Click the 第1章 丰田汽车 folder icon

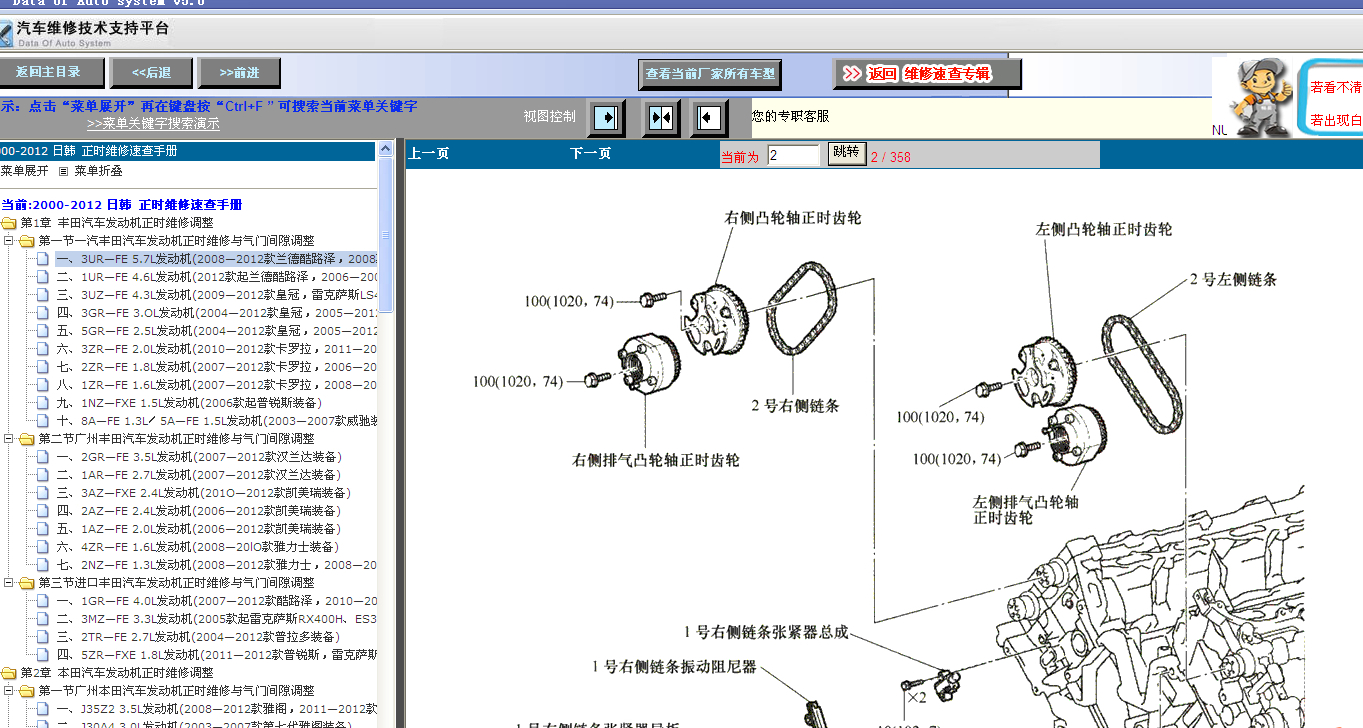coord(9,223)
